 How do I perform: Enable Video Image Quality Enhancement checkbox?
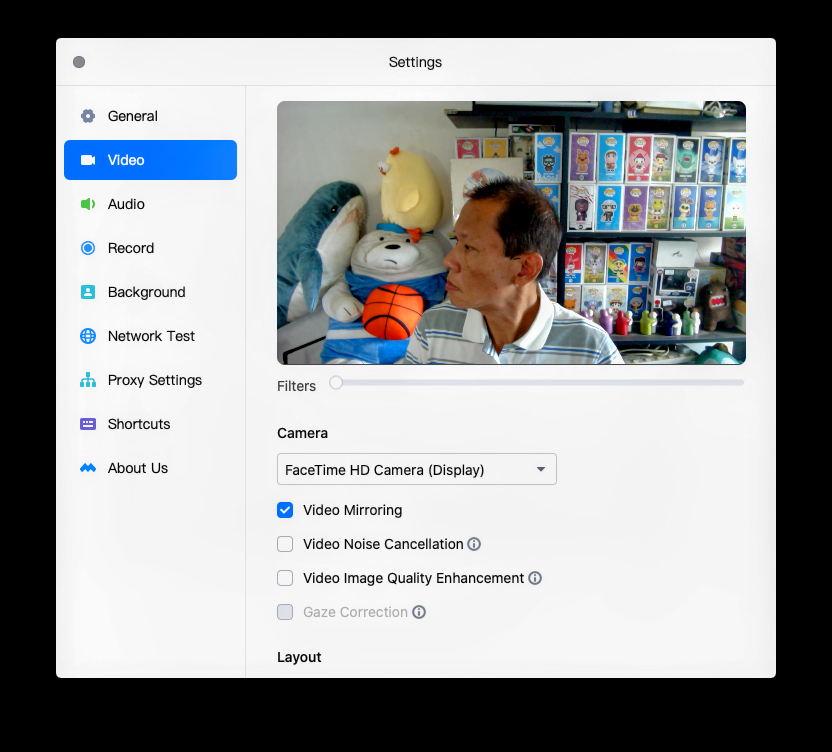285,578
